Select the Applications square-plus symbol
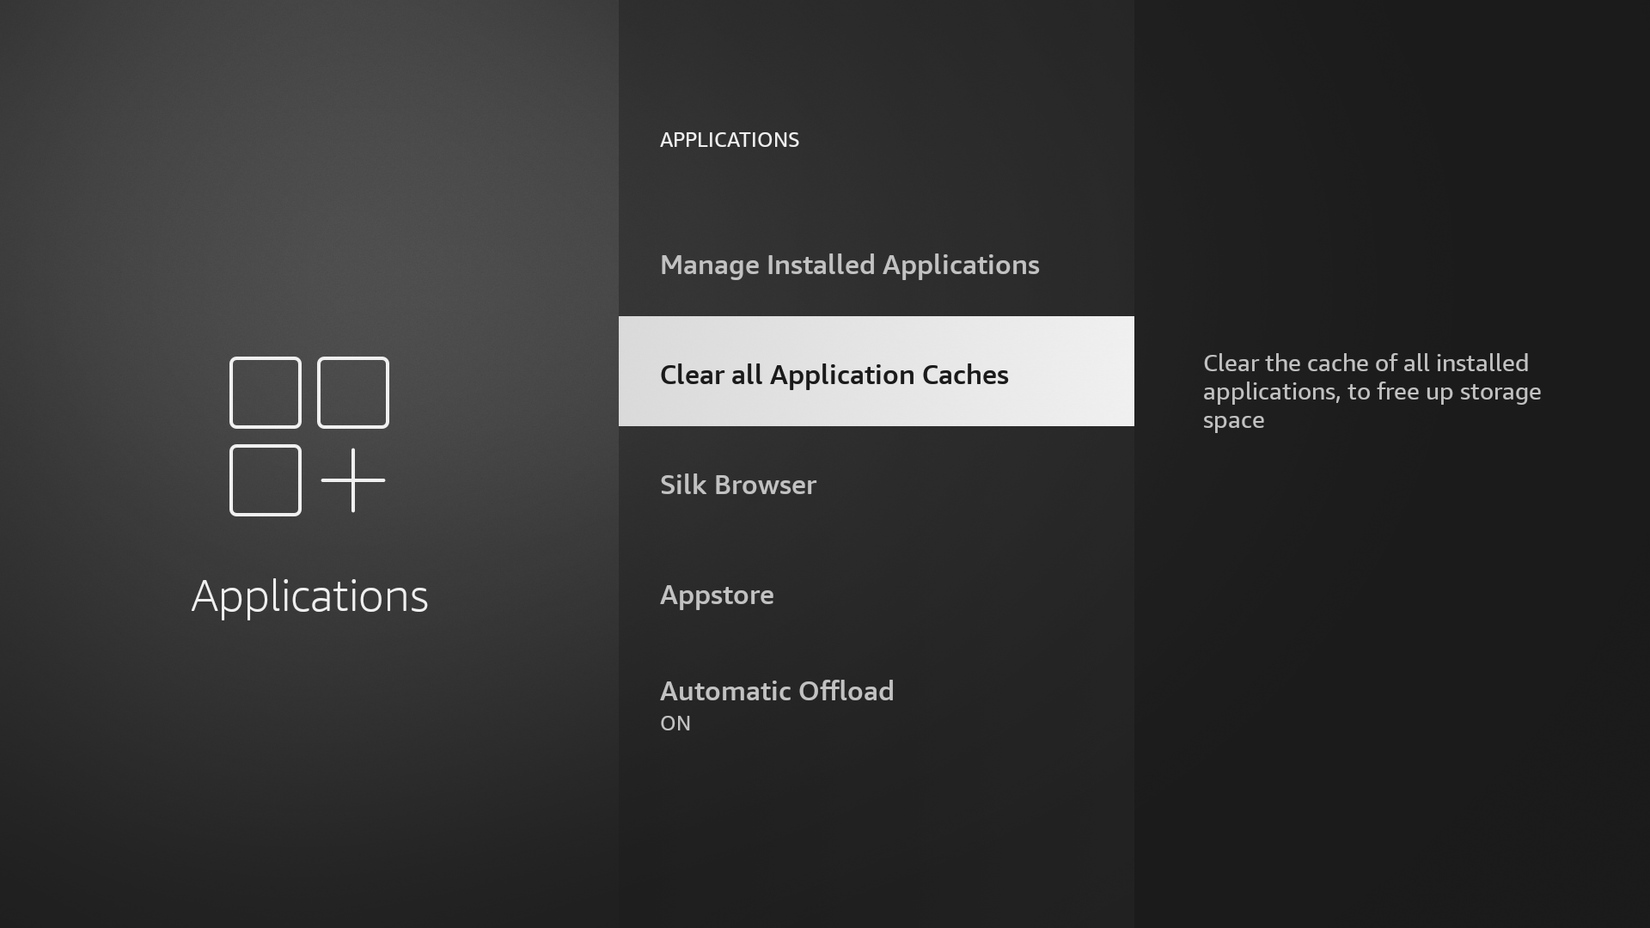The height and width of the screenshot is (928, 1650). coord(307,435)
